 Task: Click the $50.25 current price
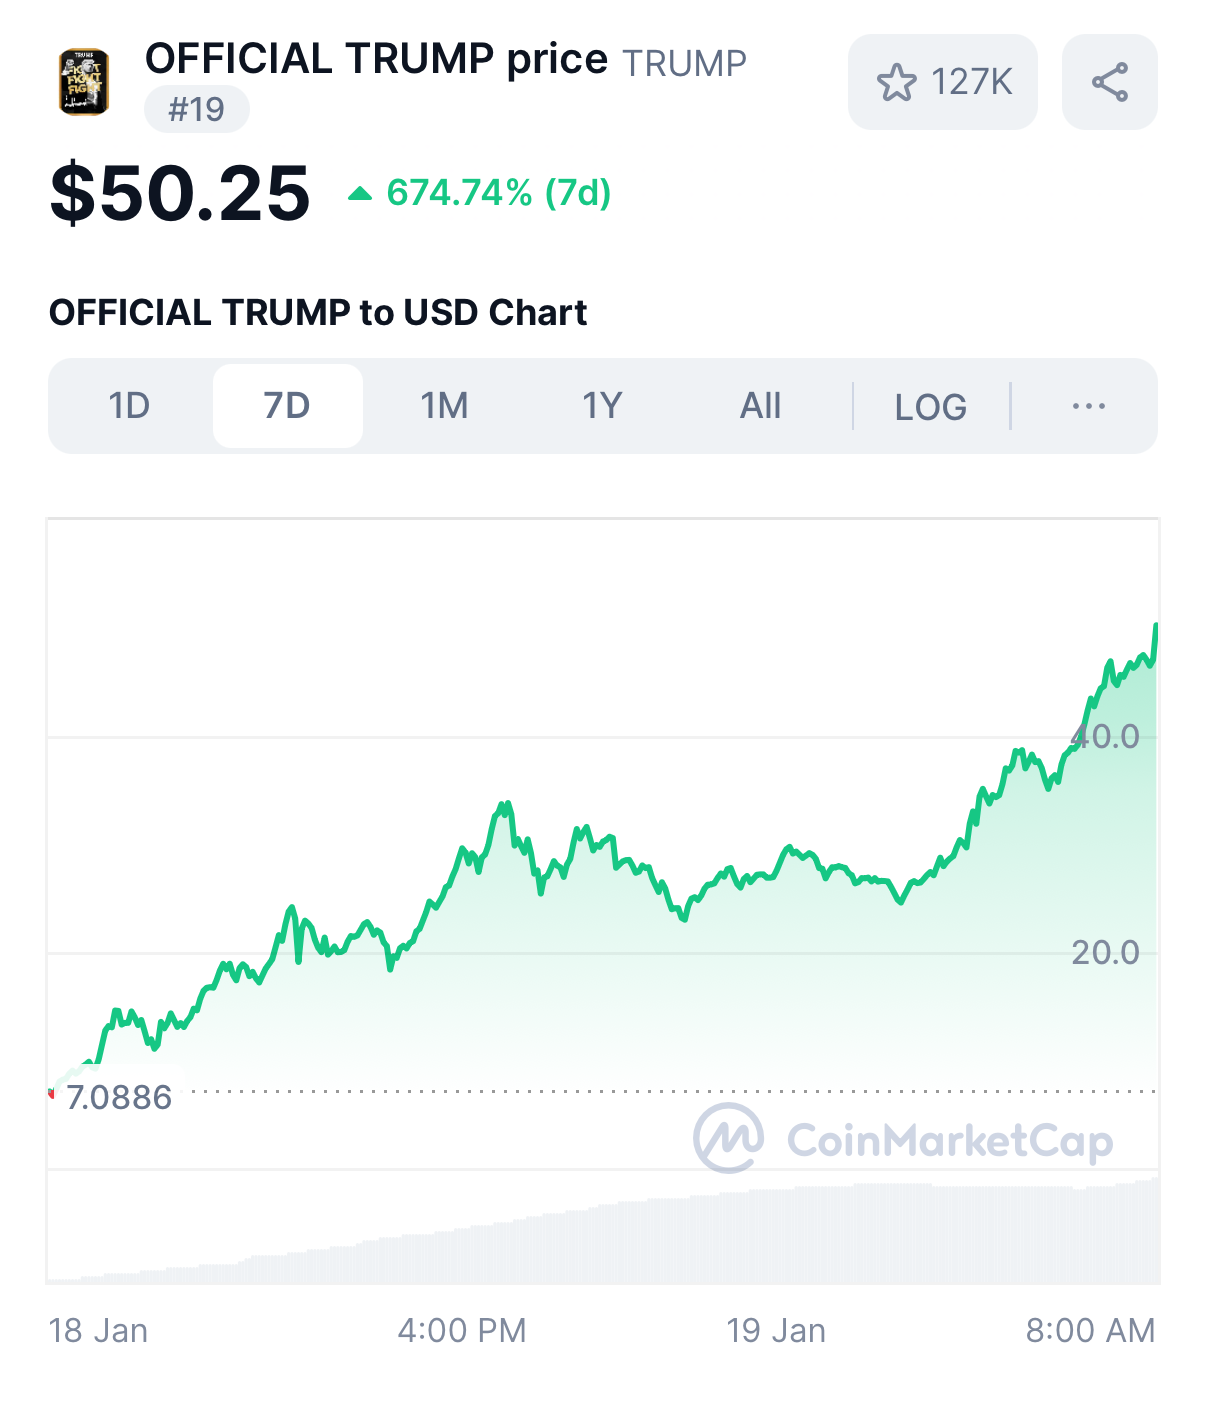point(180,193)
